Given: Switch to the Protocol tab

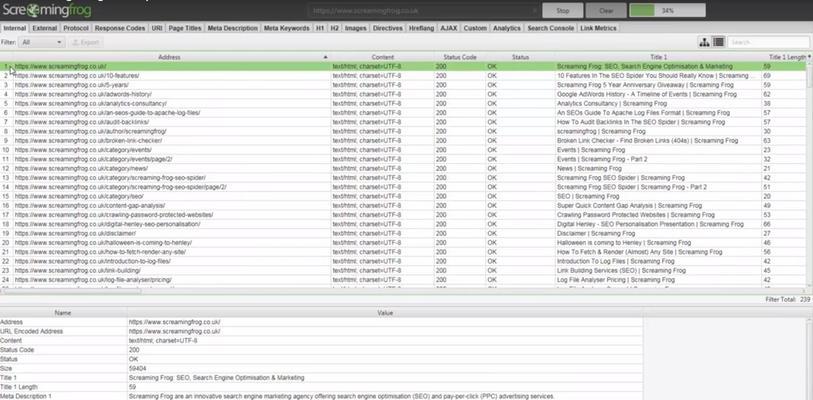Looking at the screenshot, I should tap(76, 29).
